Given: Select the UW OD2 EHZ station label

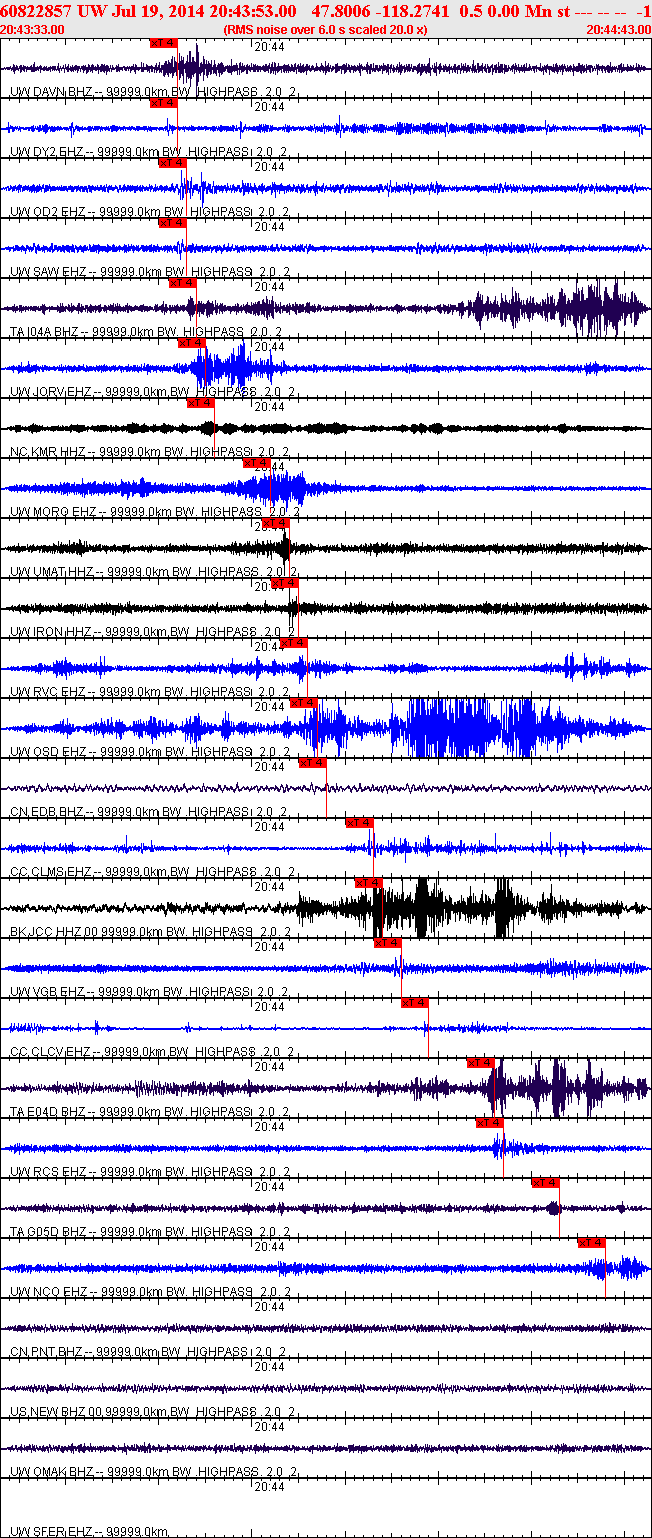Looking at the screenshot, I should (x=48, y=211).
